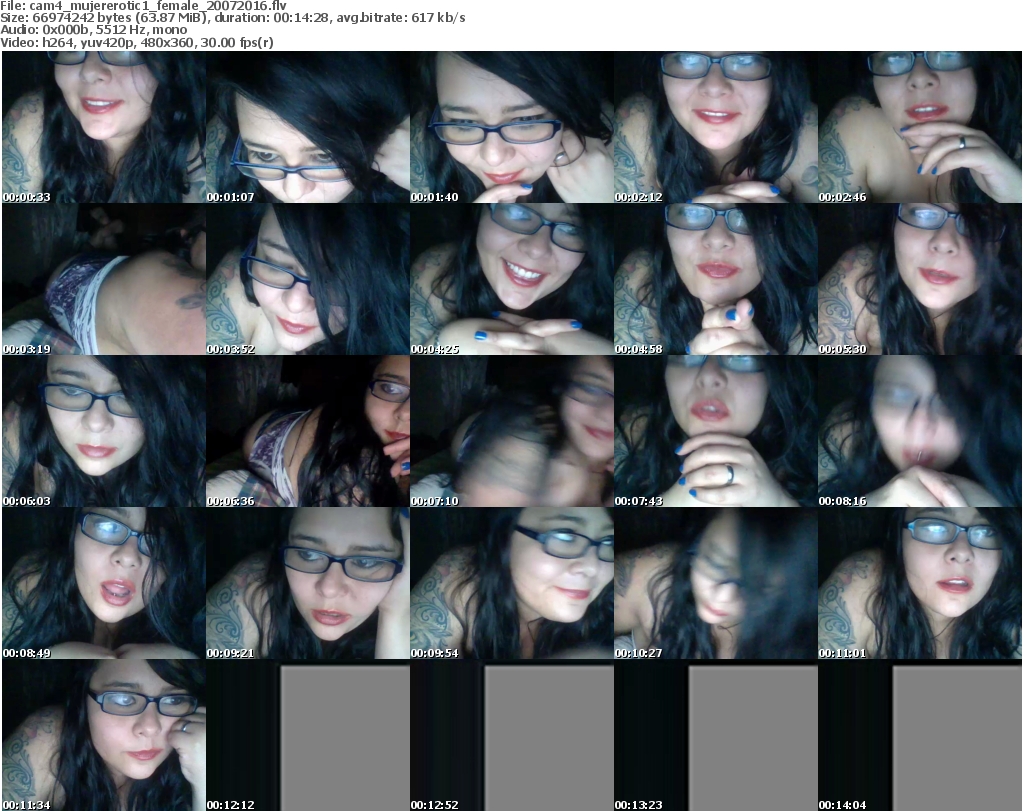Choose the gray frame stamped 00:12:52

coord(512,736)
